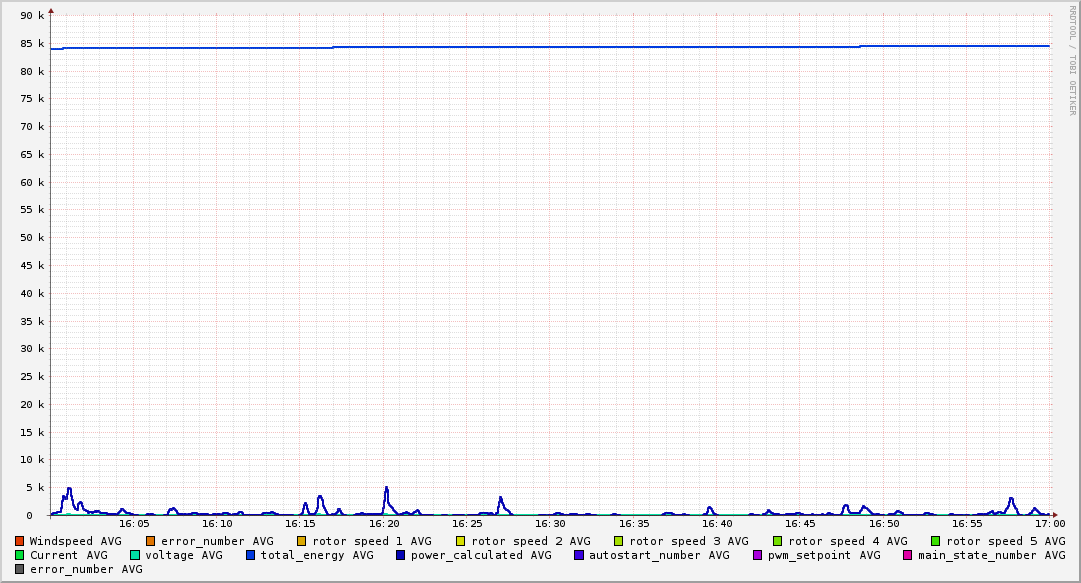
Task: Select the rotor speed 1 AVG color box
Action: point(301,541)
